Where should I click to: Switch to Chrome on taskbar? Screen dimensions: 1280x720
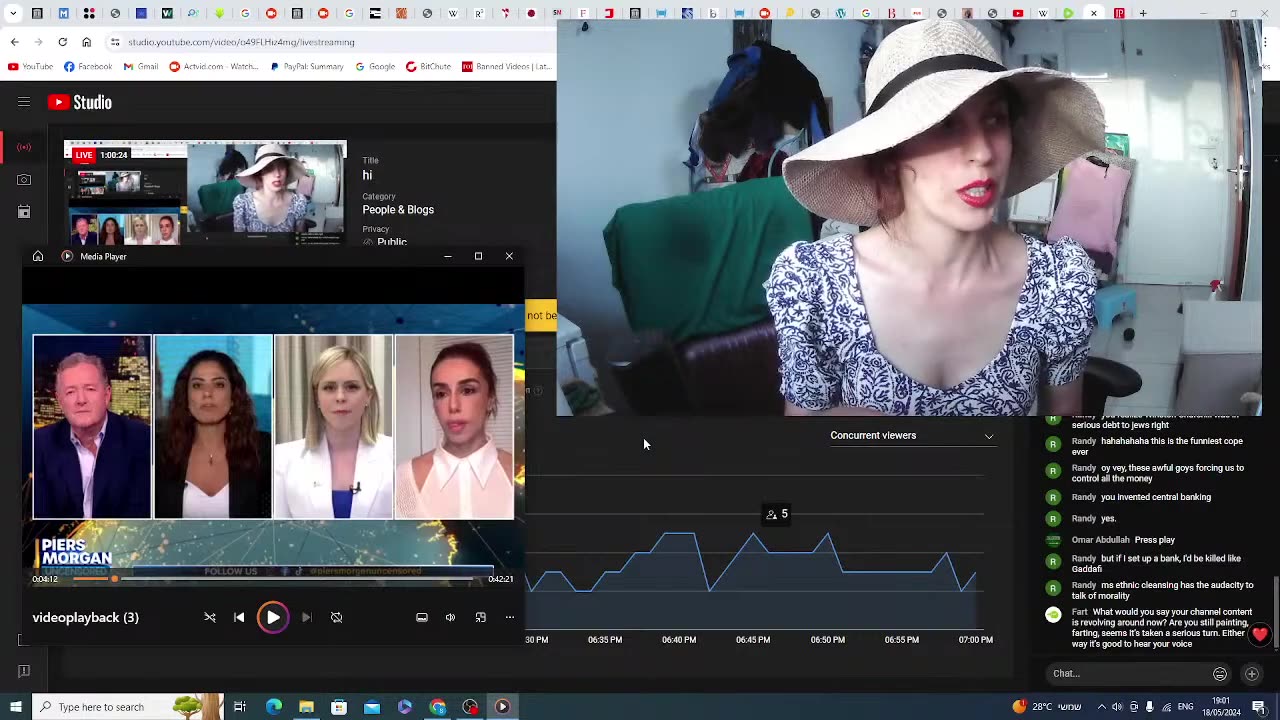(x=438, y=707)
